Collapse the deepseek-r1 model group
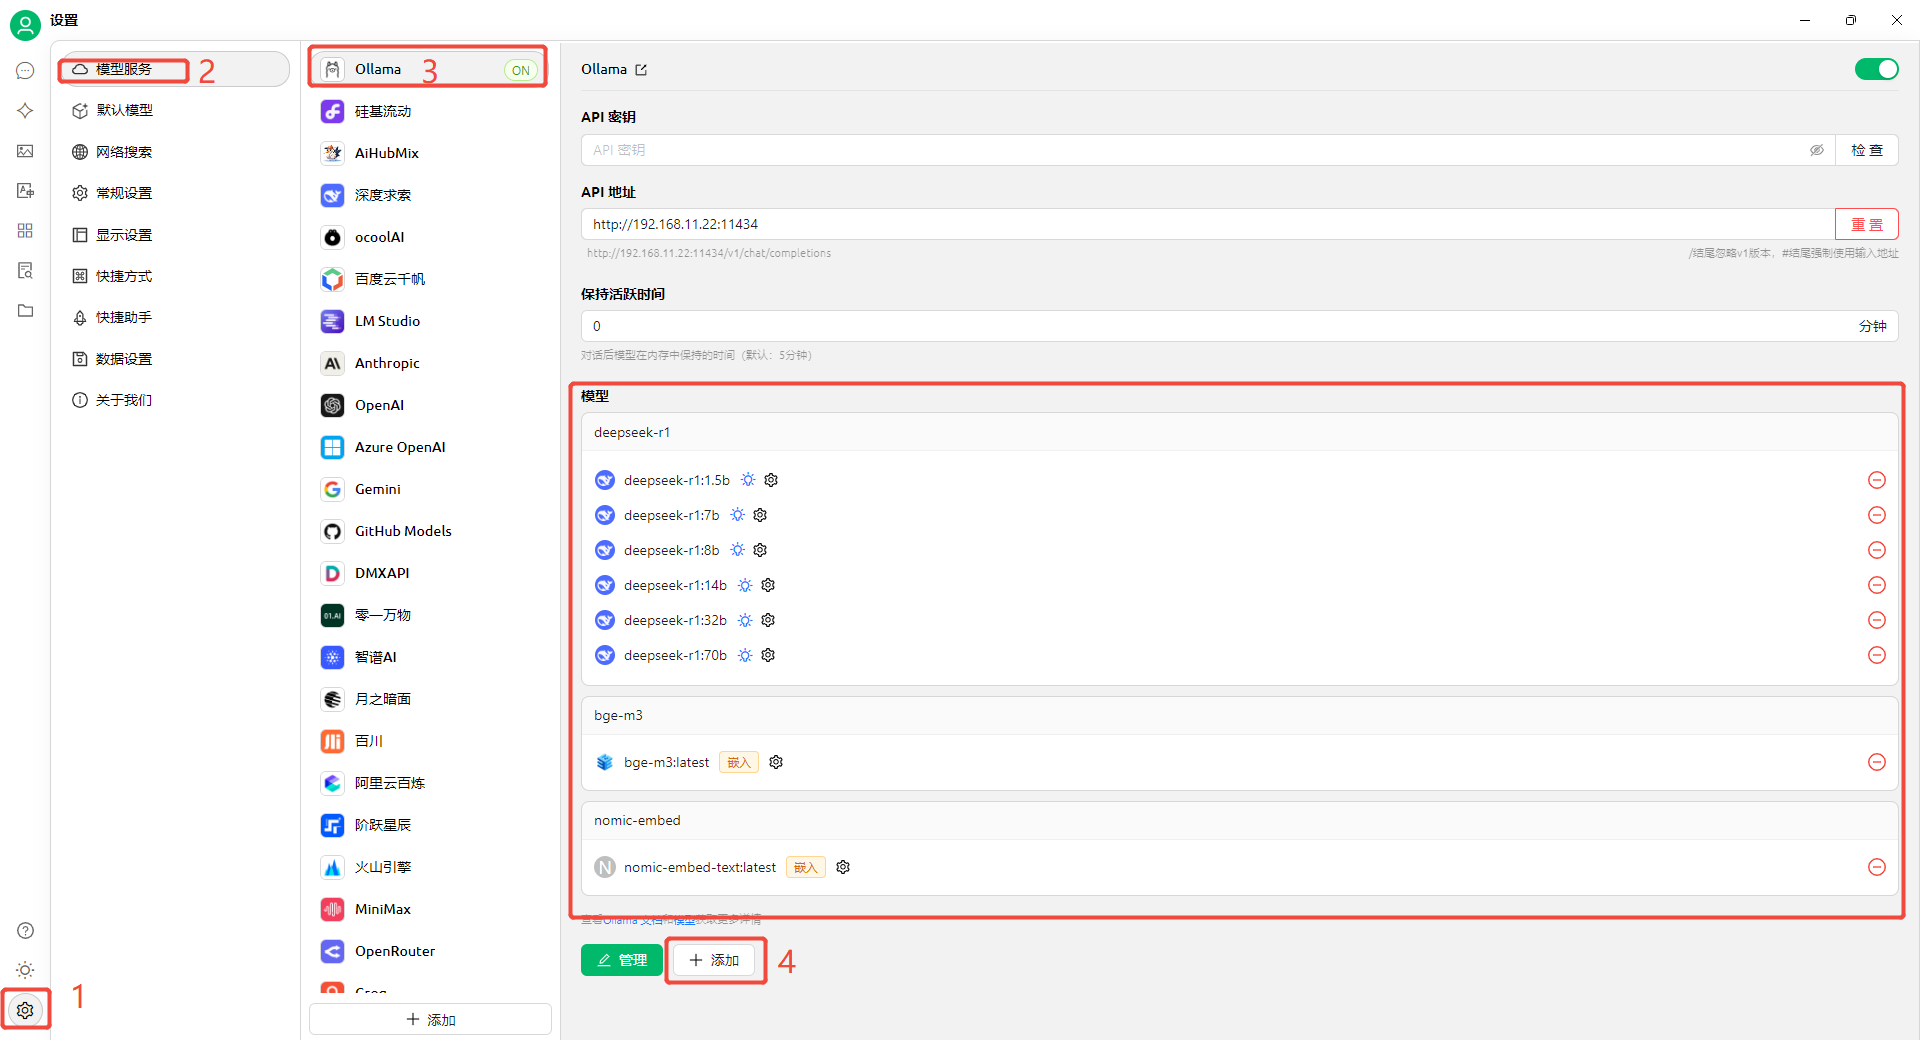 tap(1239, 432)
